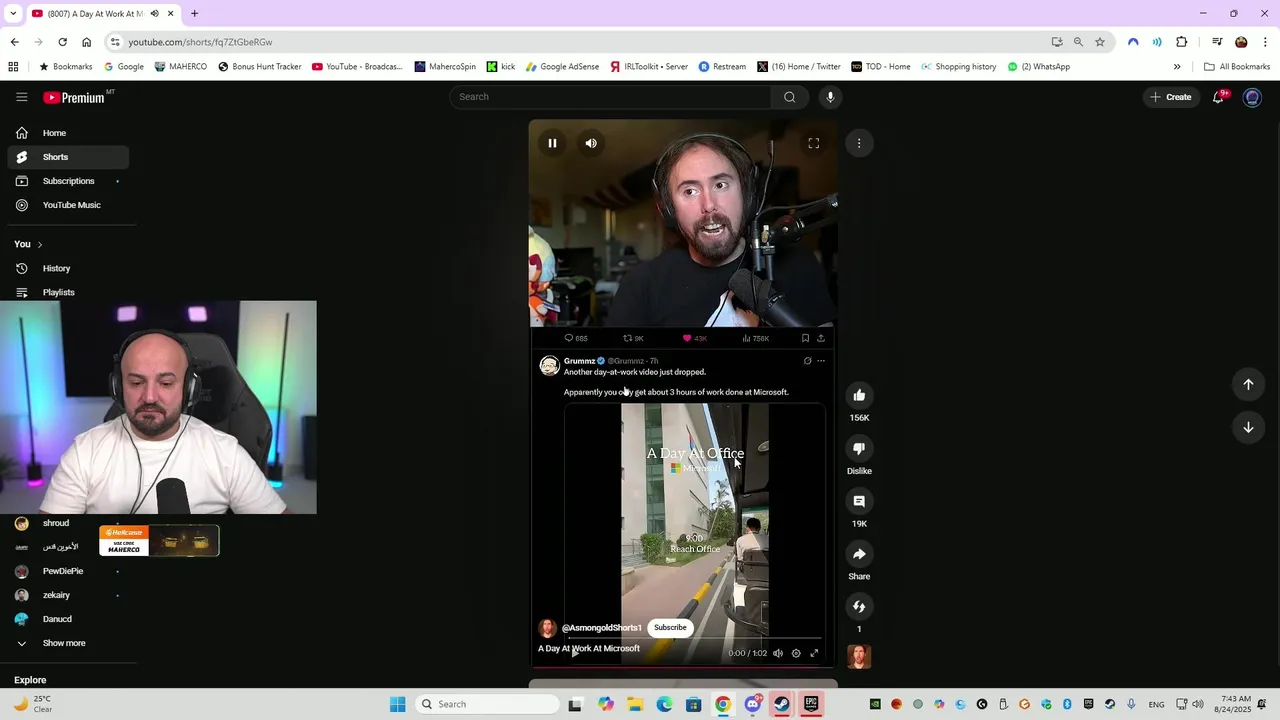
Task: Open Playlists in the sidebar
Action: [x=68, y=292]
